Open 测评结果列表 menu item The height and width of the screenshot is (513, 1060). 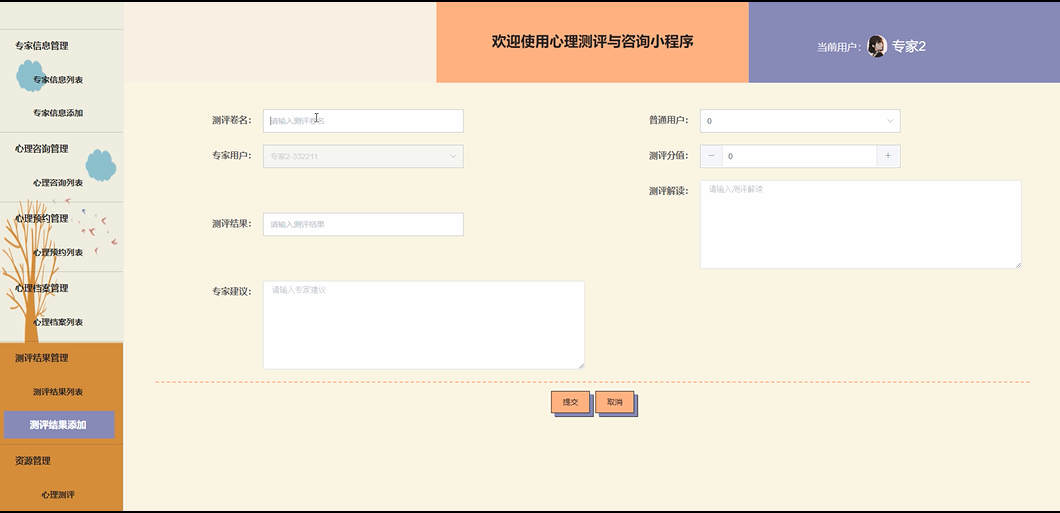tap(58, 392)
